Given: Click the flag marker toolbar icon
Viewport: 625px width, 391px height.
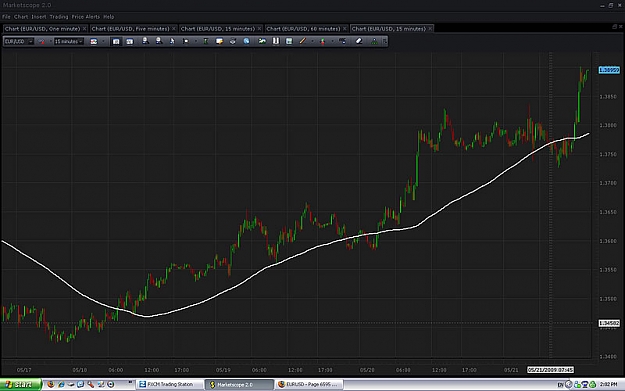Looking at the screenshot, I should point(185,41).
